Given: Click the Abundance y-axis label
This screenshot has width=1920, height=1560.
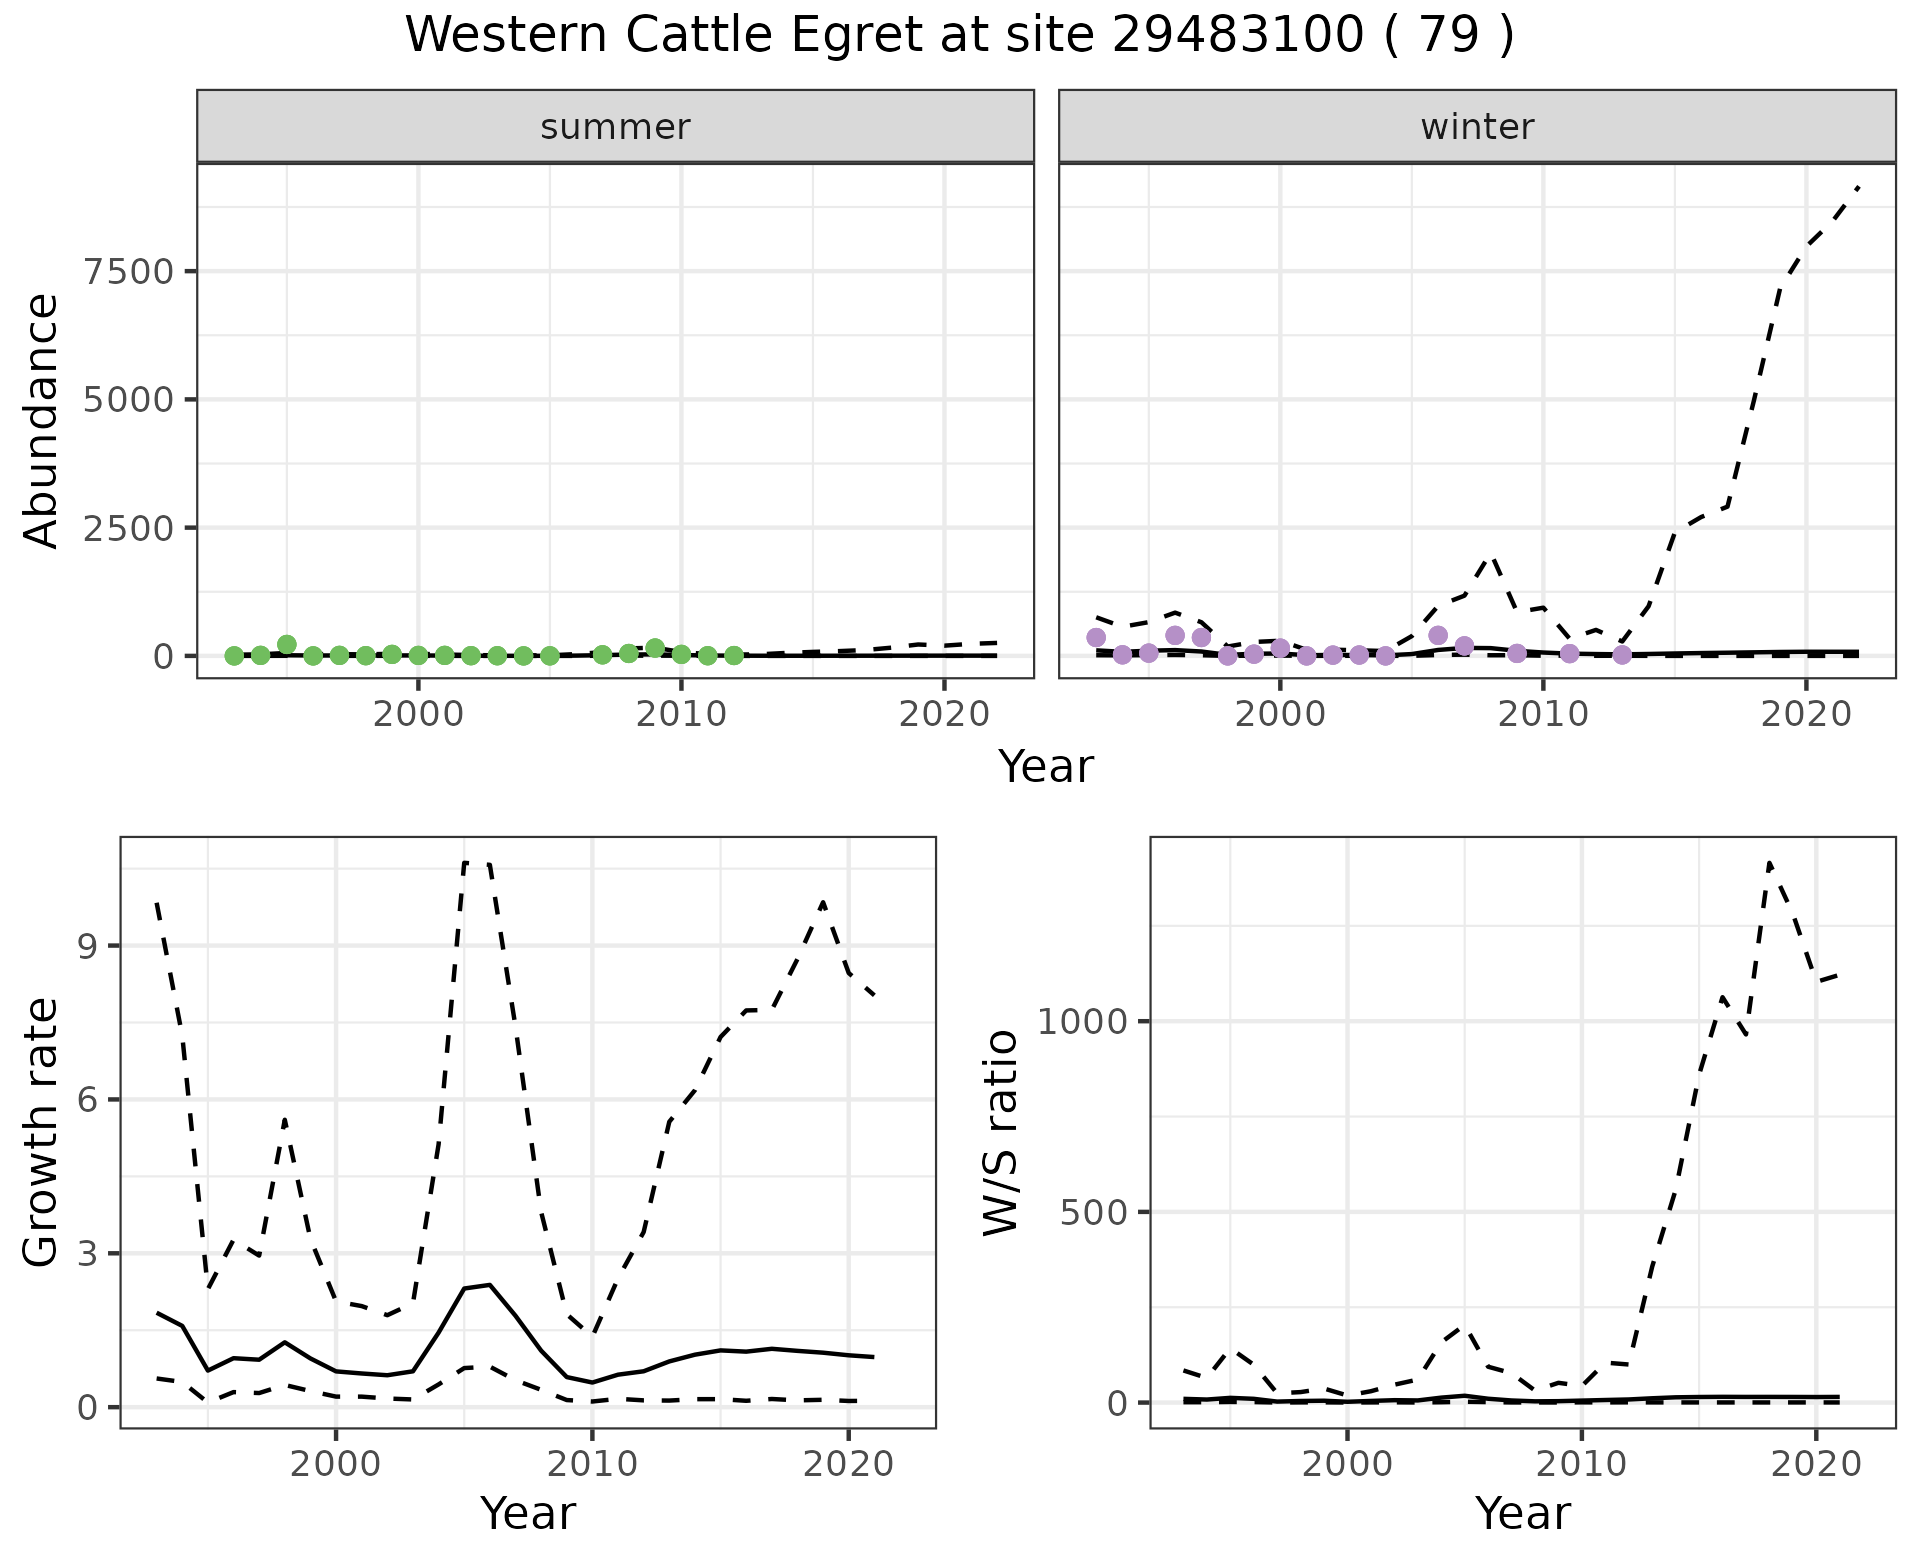Looking at the screenshot, I should point(42,420).
